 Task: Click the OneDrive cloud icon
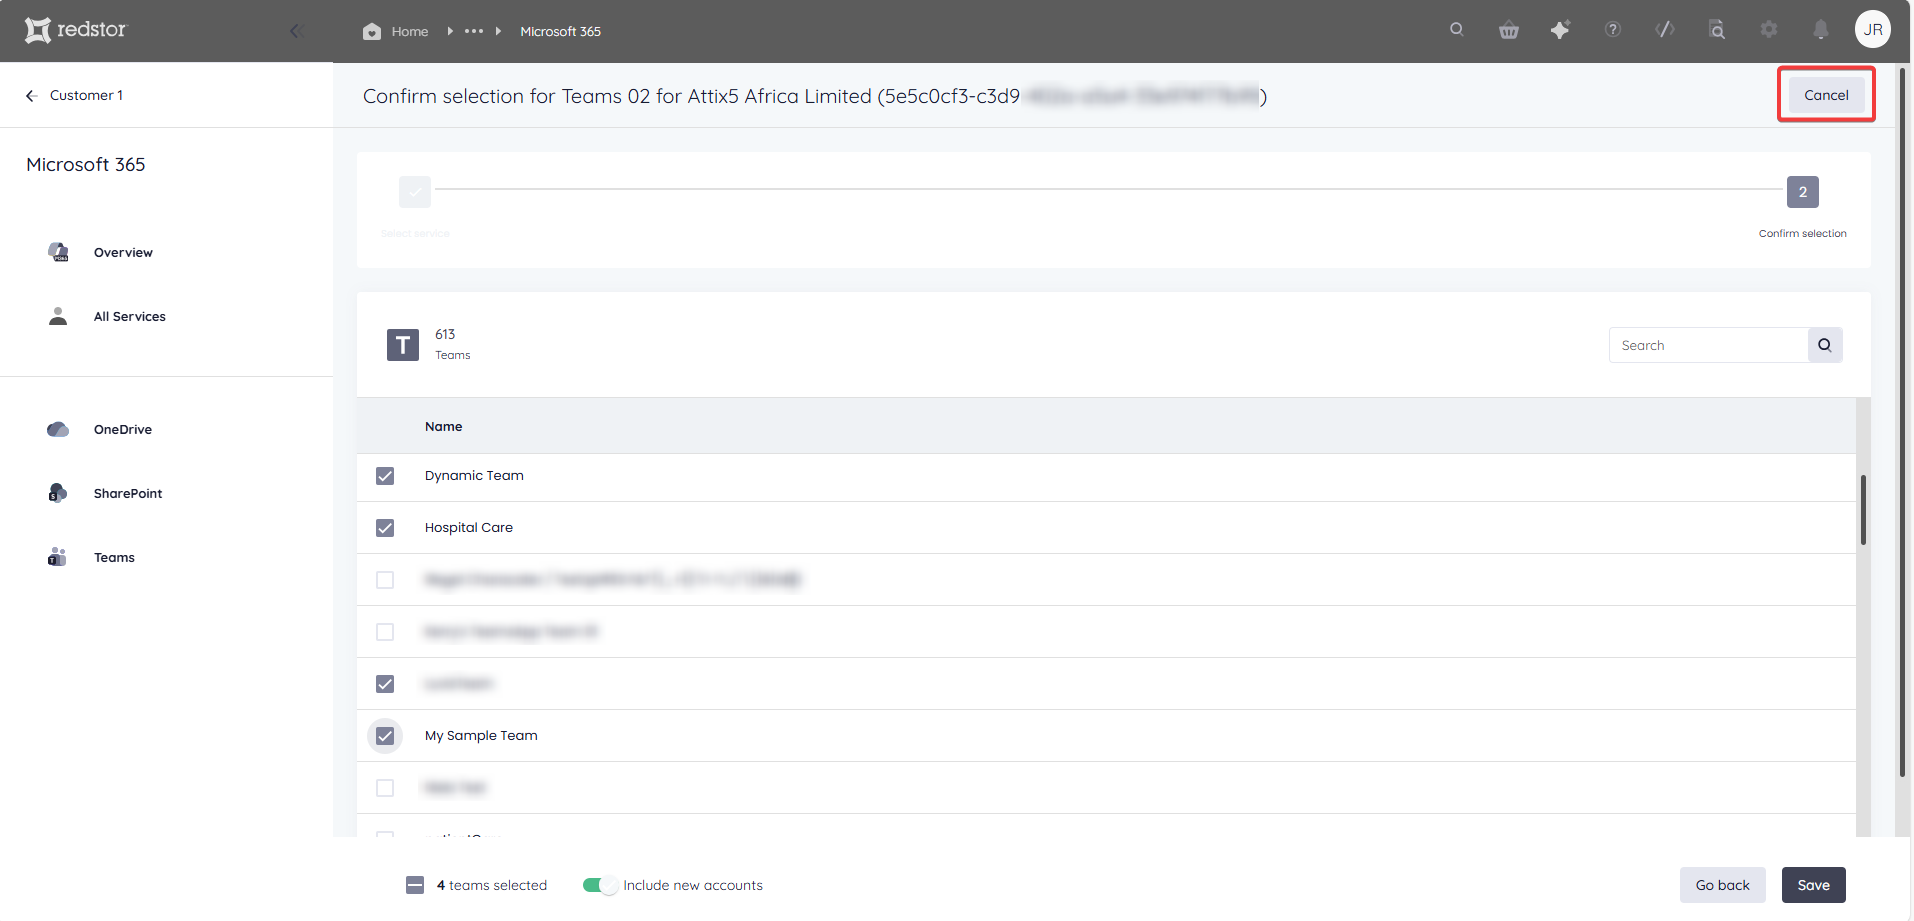58,429
